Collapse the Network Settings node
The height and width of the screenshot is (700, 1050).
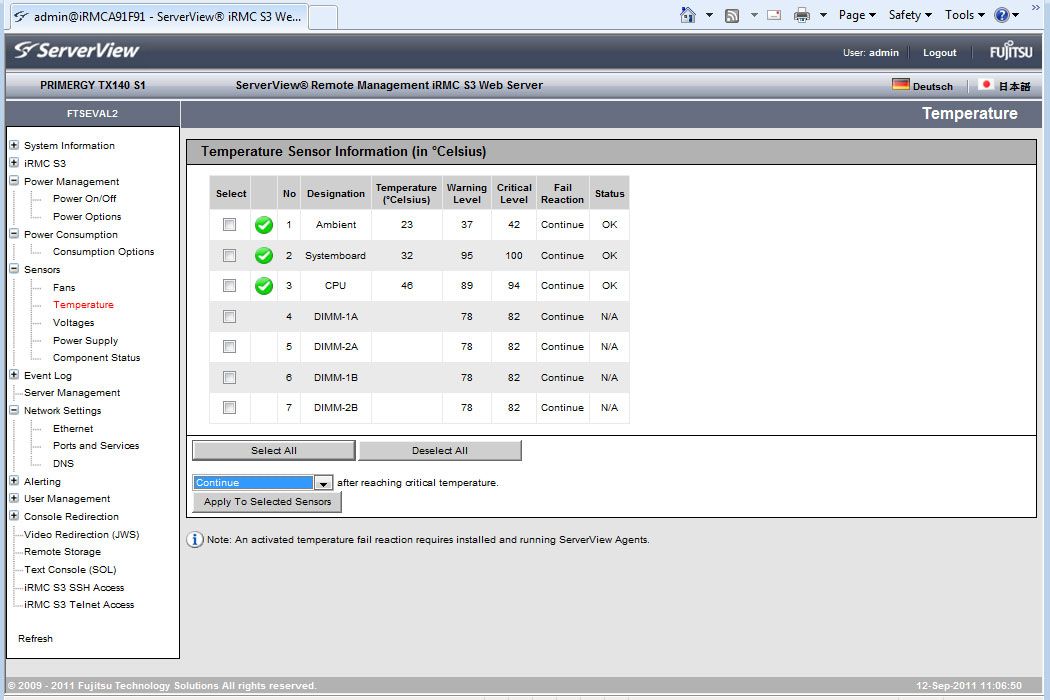coord(13,410)
